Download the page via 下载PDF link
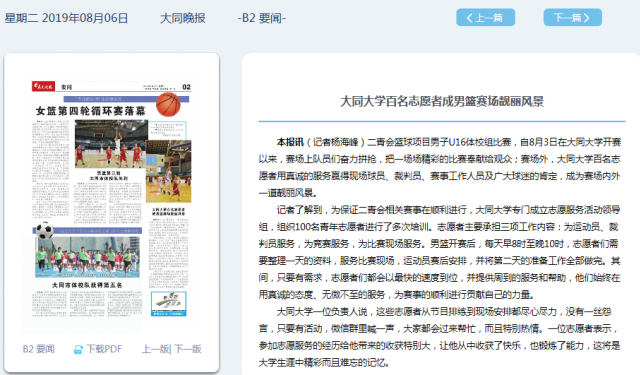The height and width of the screenshot is (375, 640). 104,349
